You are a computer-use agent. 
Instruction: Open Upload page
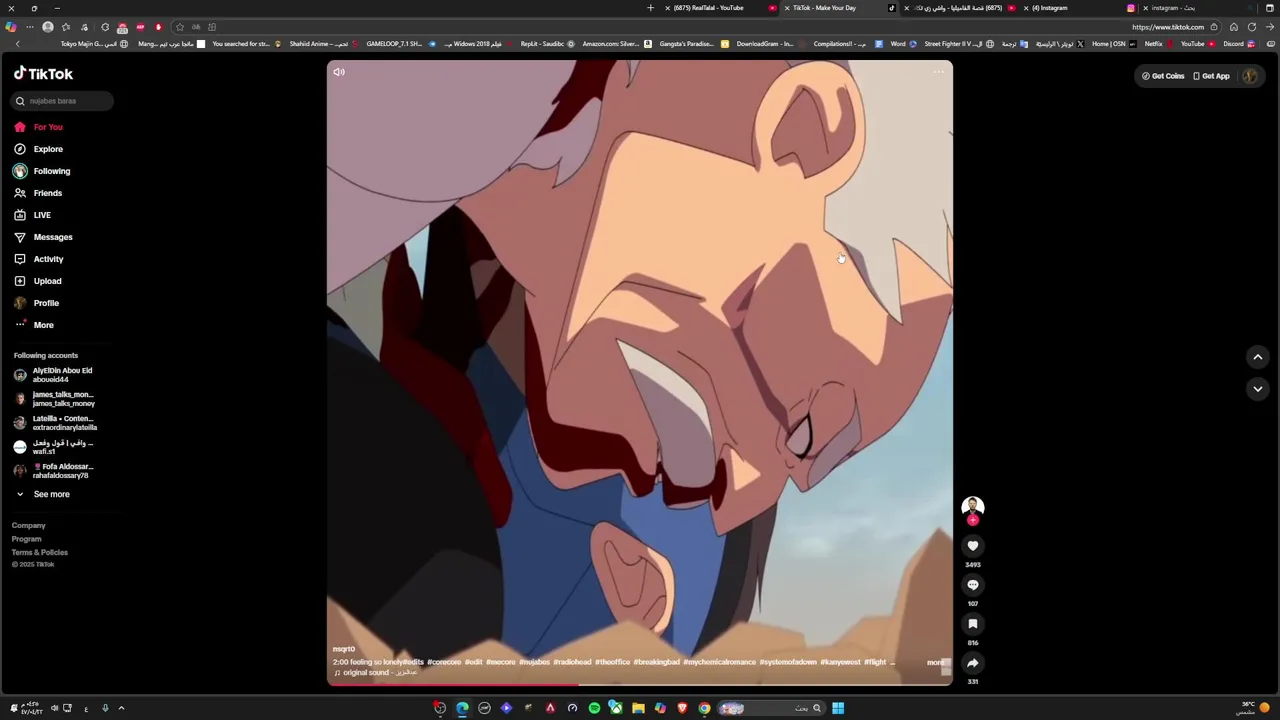[x=40, y=281]
